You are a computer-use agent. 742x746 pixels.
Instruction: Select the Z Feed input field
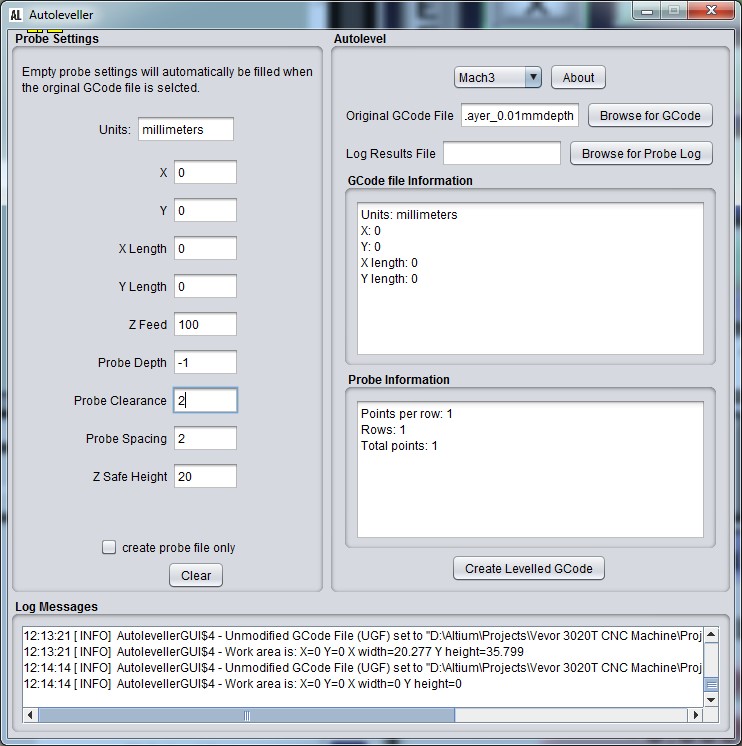click(x=205, y=324)
